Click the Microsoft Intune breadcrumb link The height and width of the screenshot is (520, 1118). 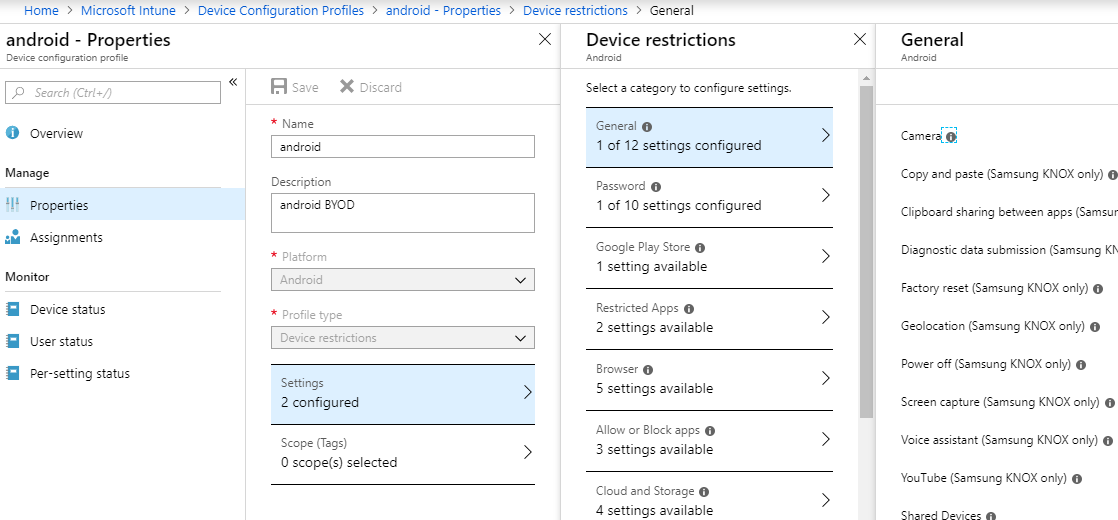129,11
